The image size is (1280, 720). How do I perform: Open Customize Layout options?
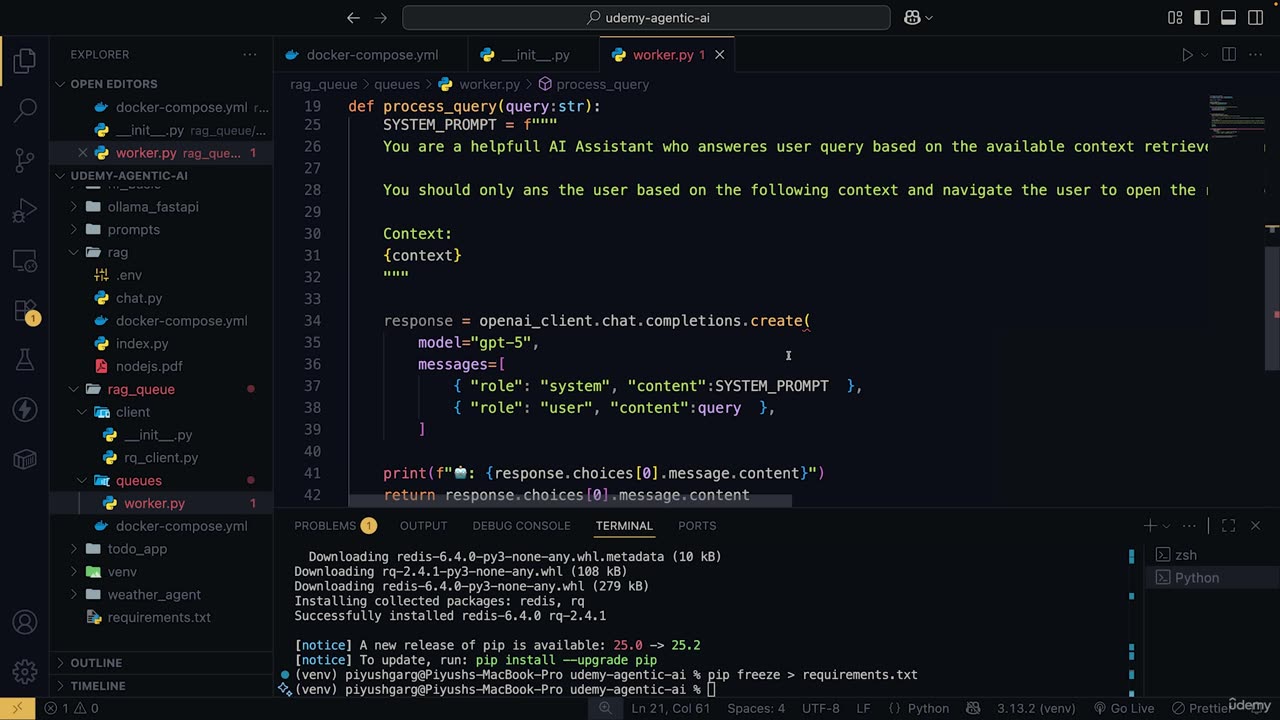[x=1176, y=17]
